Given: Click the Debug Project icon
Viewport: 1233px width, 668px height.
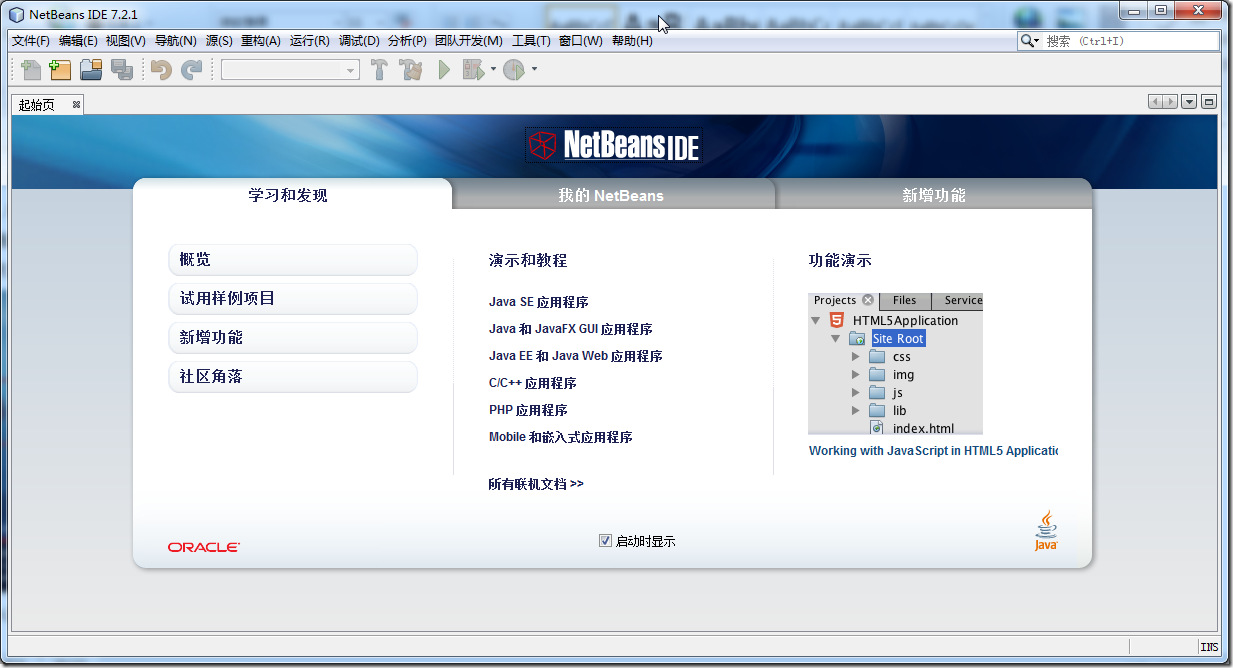Looking at the screenshot, I should point(473,70).
